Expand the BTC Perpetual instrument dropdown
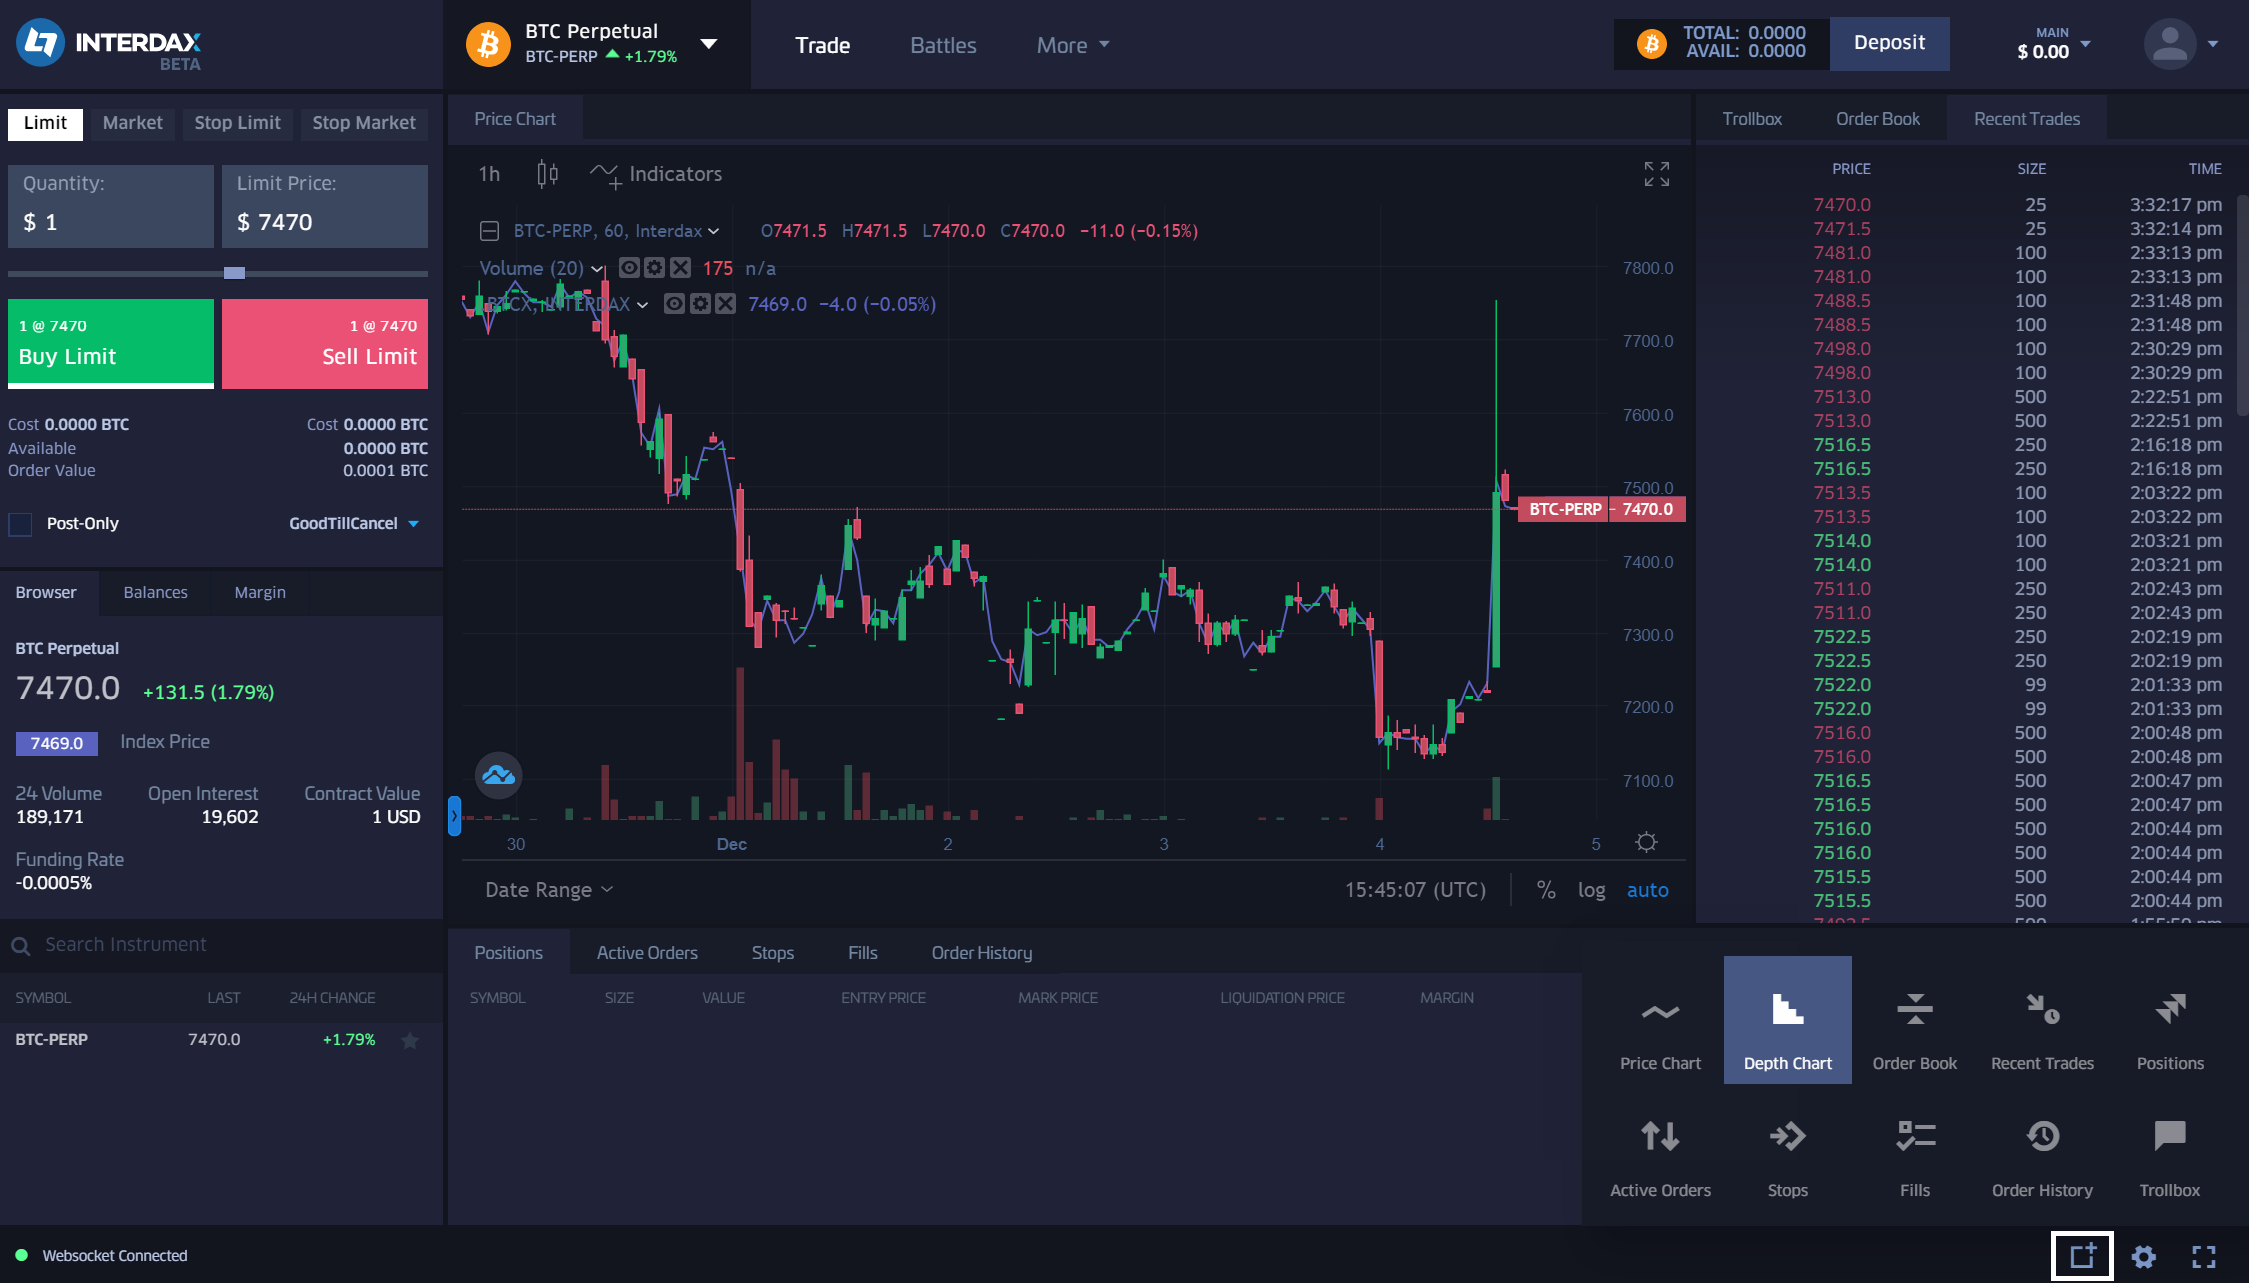The image size is (2249, 1283). point(708,44)
